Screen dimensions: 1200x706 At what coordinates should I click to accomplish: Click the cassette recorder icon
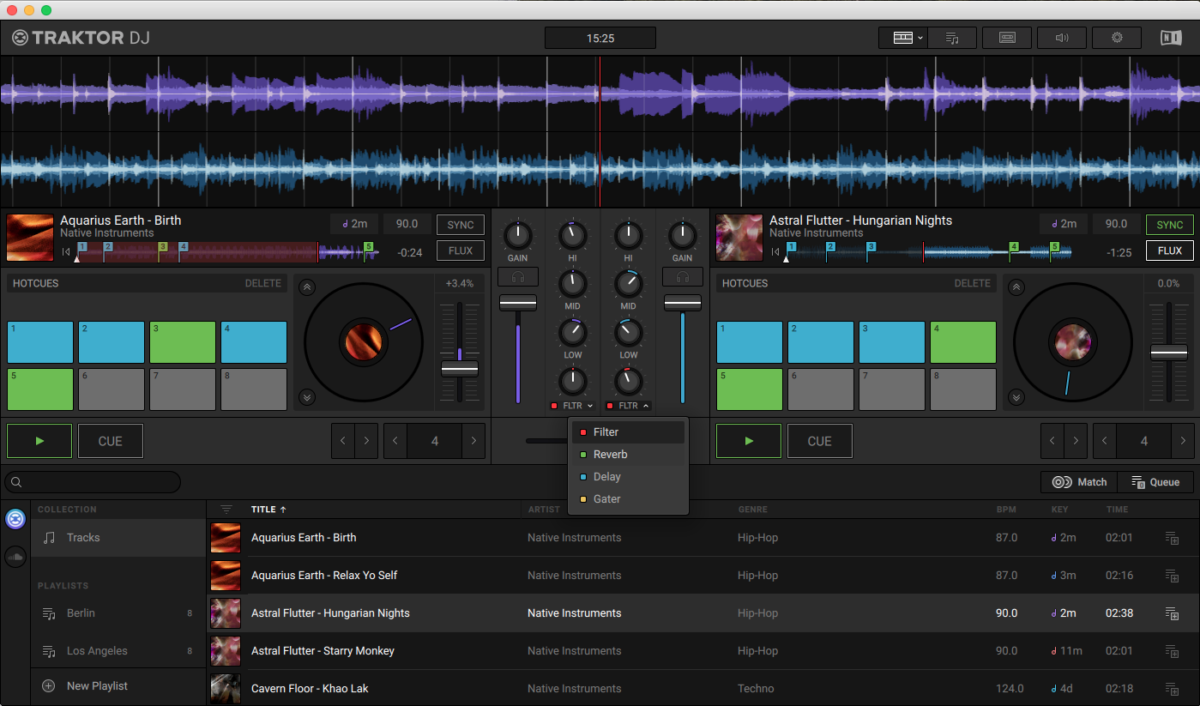(1007, 38)
